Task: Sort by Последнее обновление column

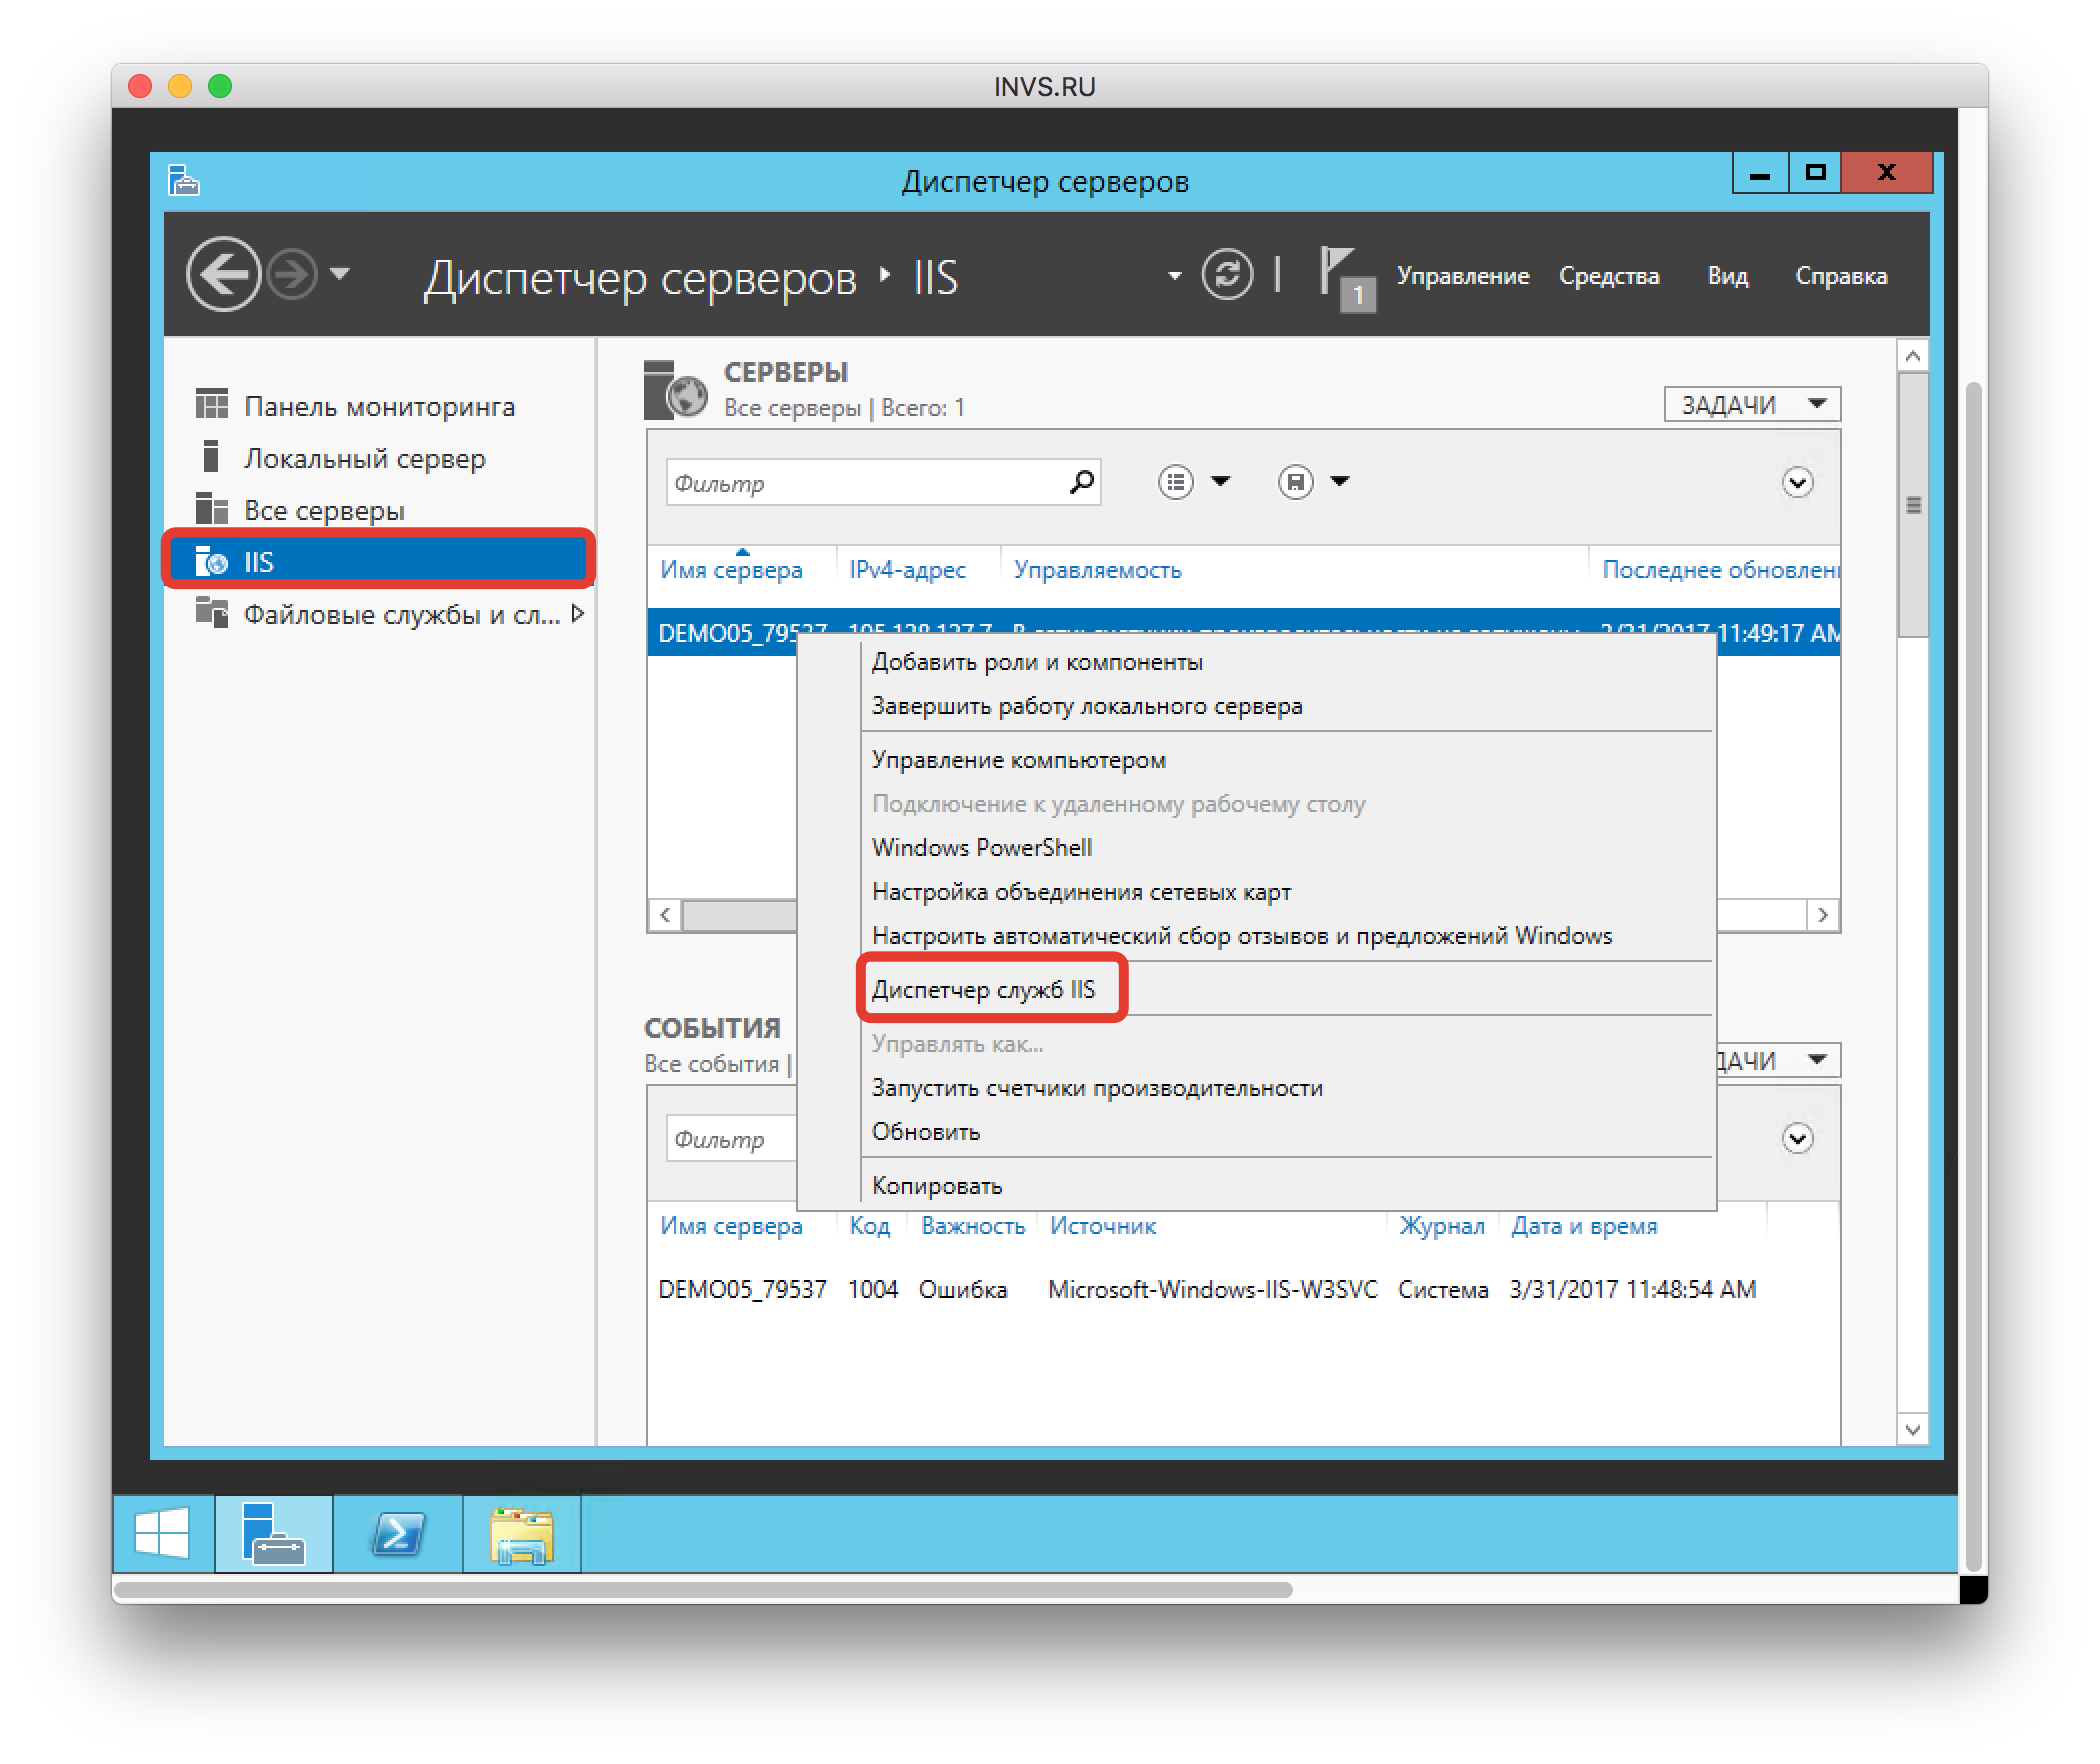Action: click(x=1720, y=569)
